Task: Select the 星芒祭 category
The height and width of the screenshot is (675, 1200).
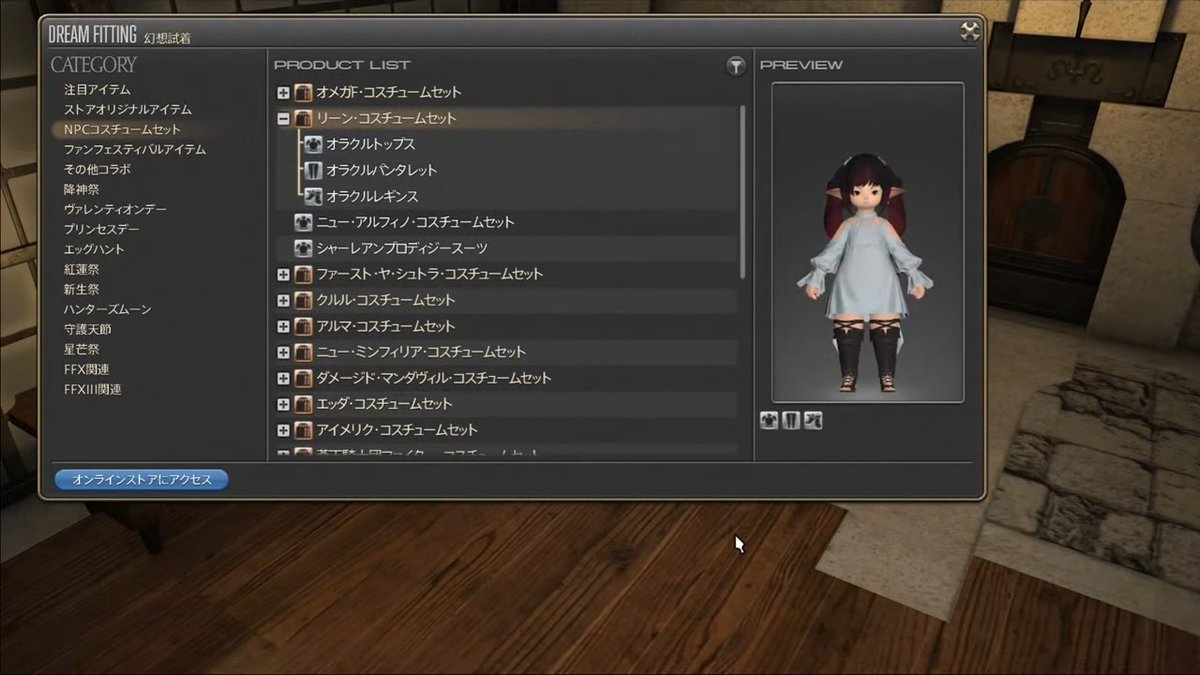Action: click(81, 350)
